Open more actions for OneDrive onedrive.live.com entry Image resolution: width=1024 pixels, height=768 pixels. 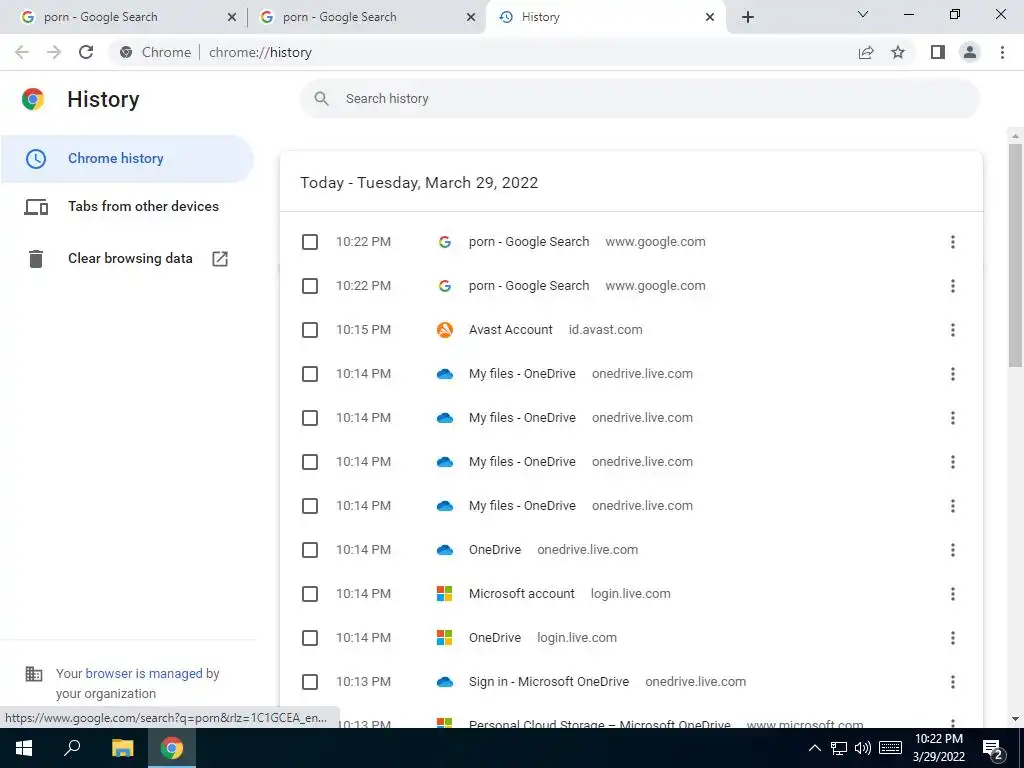pos(953,550)
